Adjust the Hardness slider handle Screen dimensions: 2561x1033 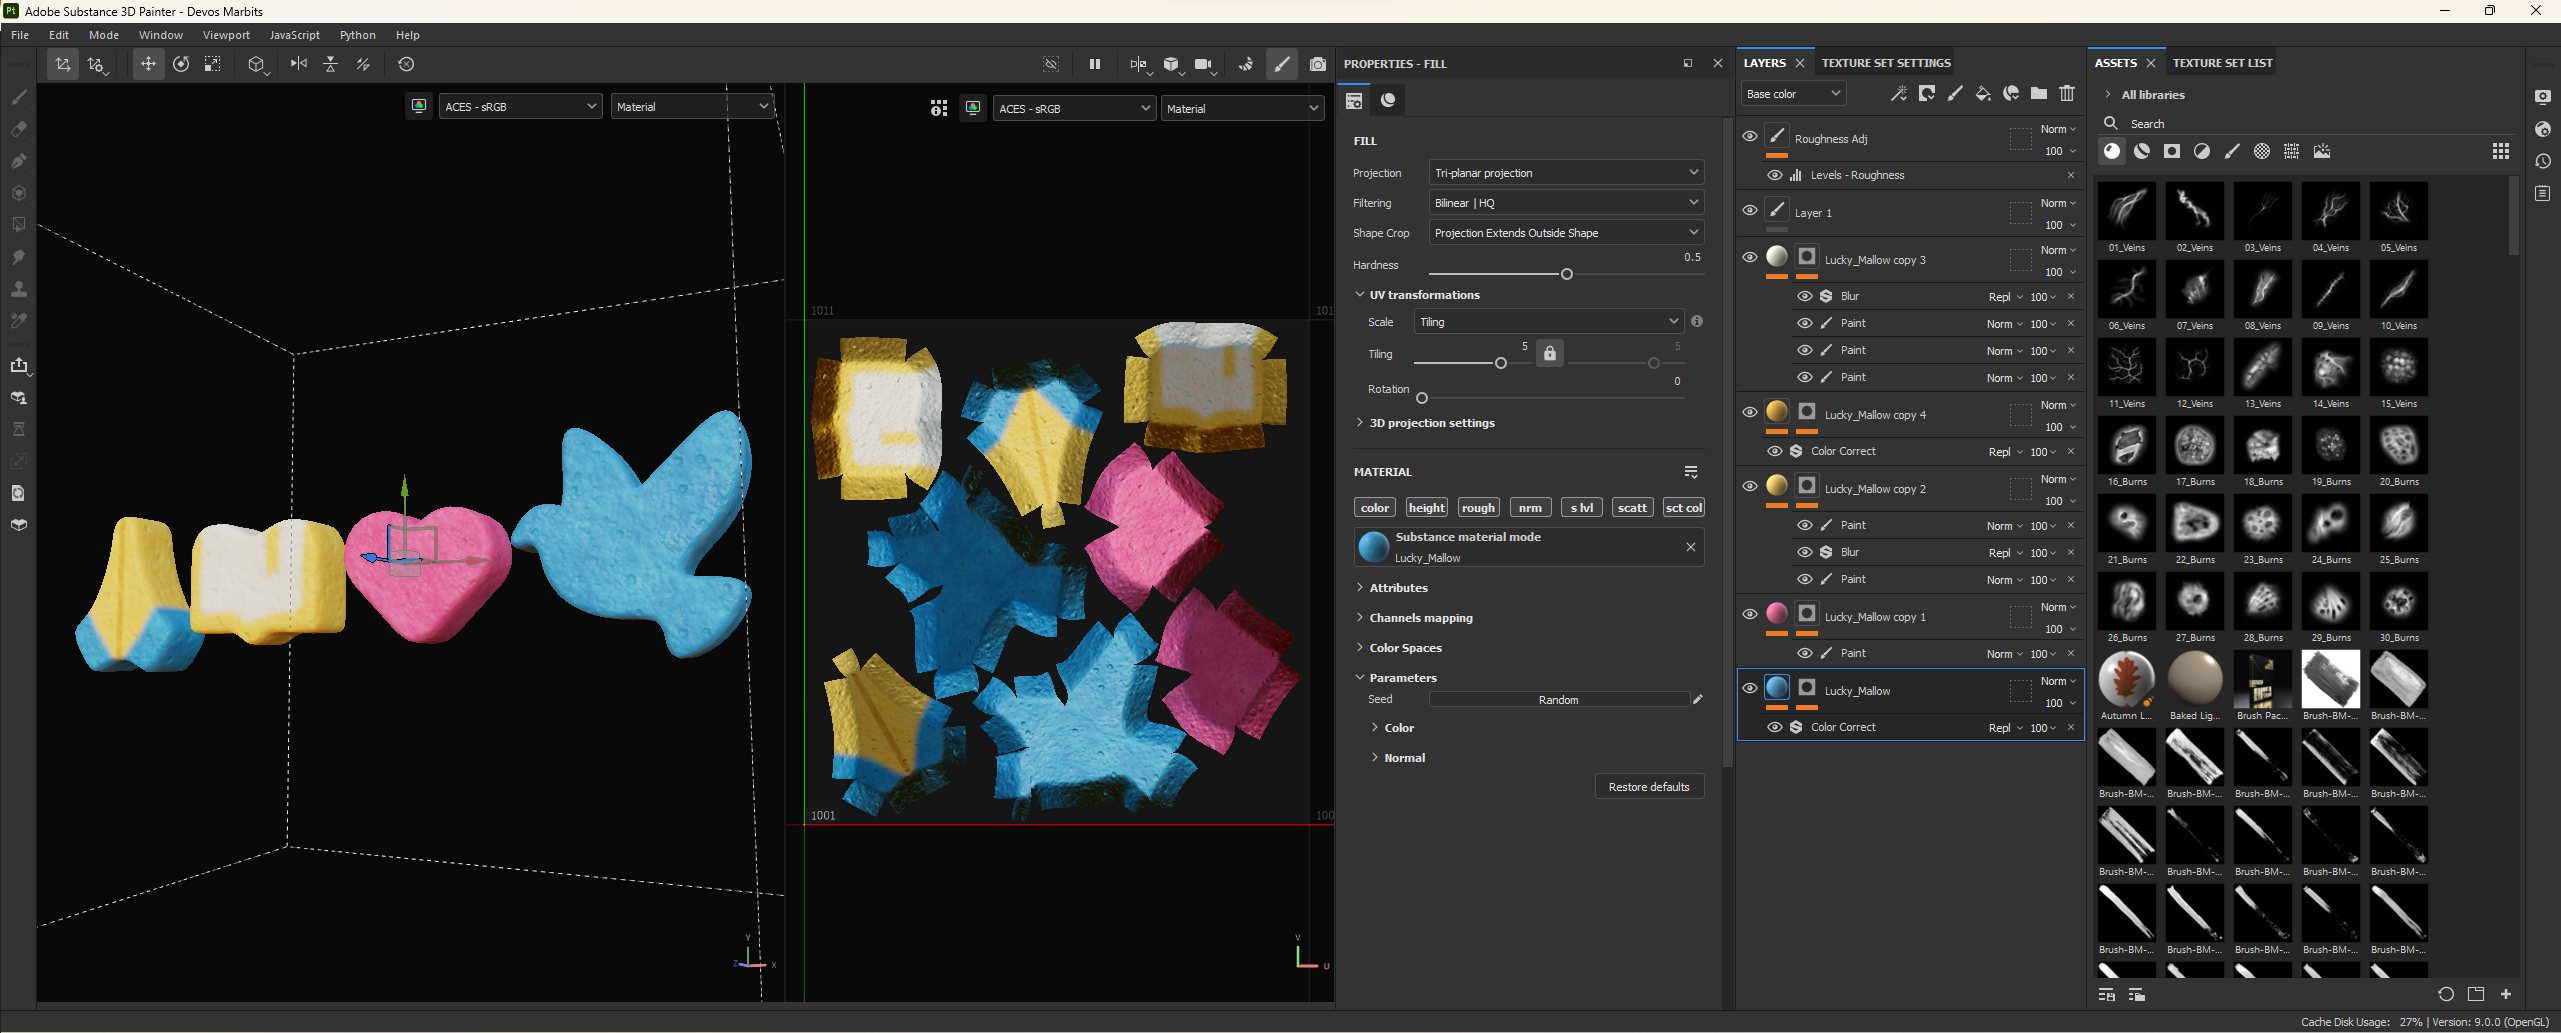tap(1567, 274)
